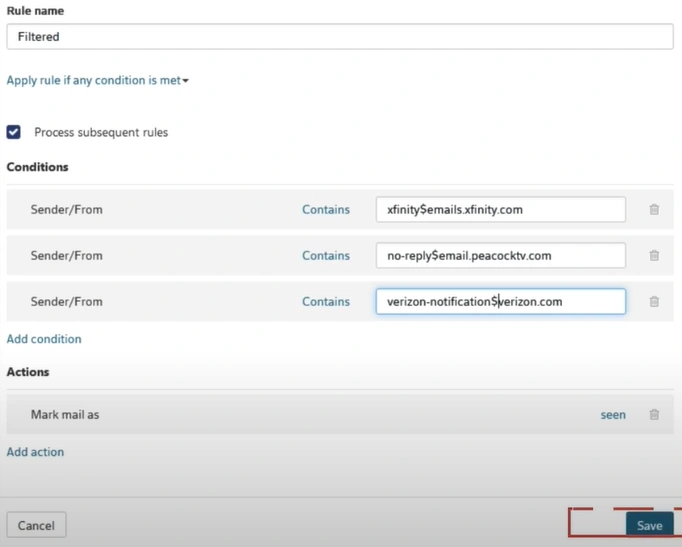Image resolution: width=682 pixels, height=547 pixels.
Task: Uncheck Process subsequent rules checkbox
Action: click(x=13, y=132)
